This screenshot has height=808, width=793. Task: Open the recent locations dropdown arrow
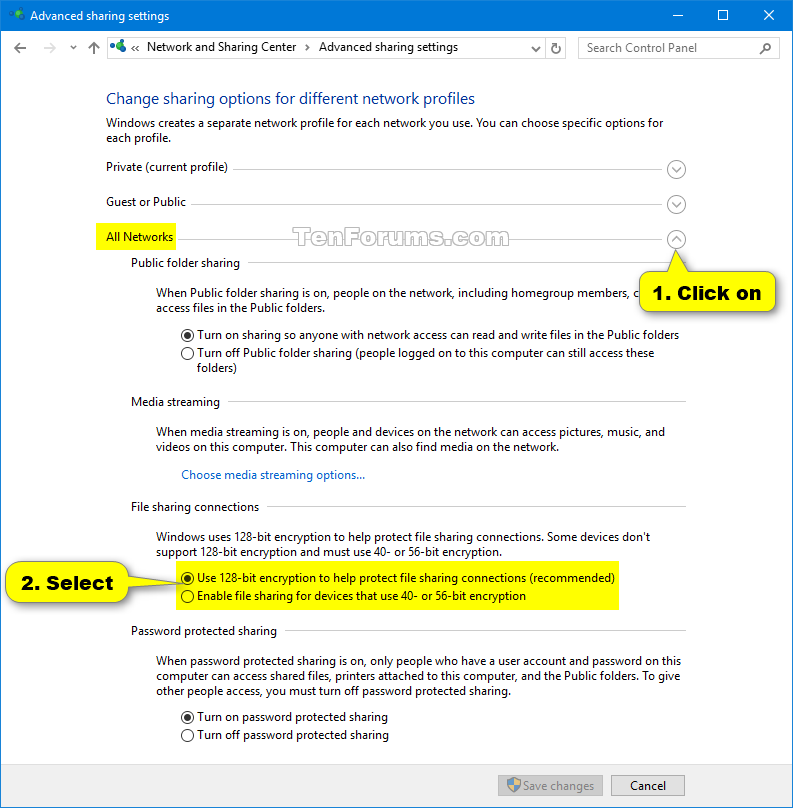73,48
